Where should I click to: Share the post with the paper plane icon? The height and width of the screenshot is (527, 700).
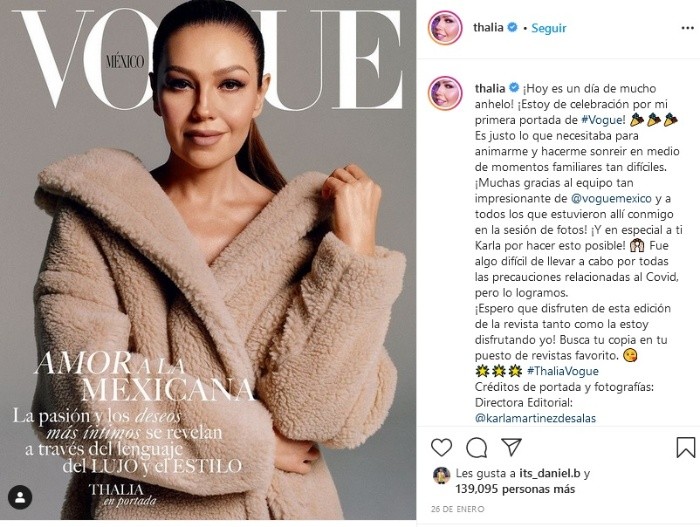[x=511, y=447]
